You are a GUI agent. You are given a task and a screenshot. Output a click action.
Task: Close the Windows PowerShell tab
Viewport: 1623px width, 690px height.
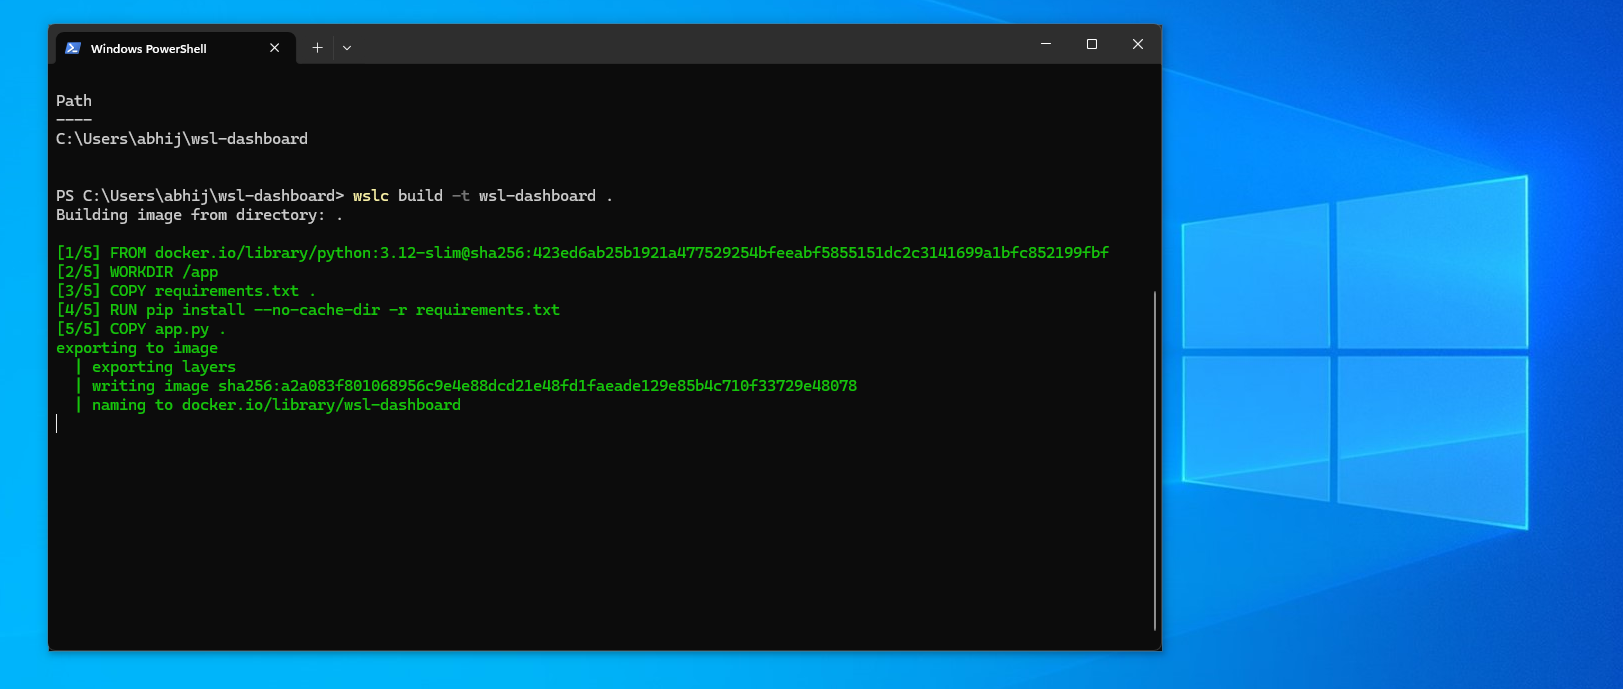coord(275,48)
